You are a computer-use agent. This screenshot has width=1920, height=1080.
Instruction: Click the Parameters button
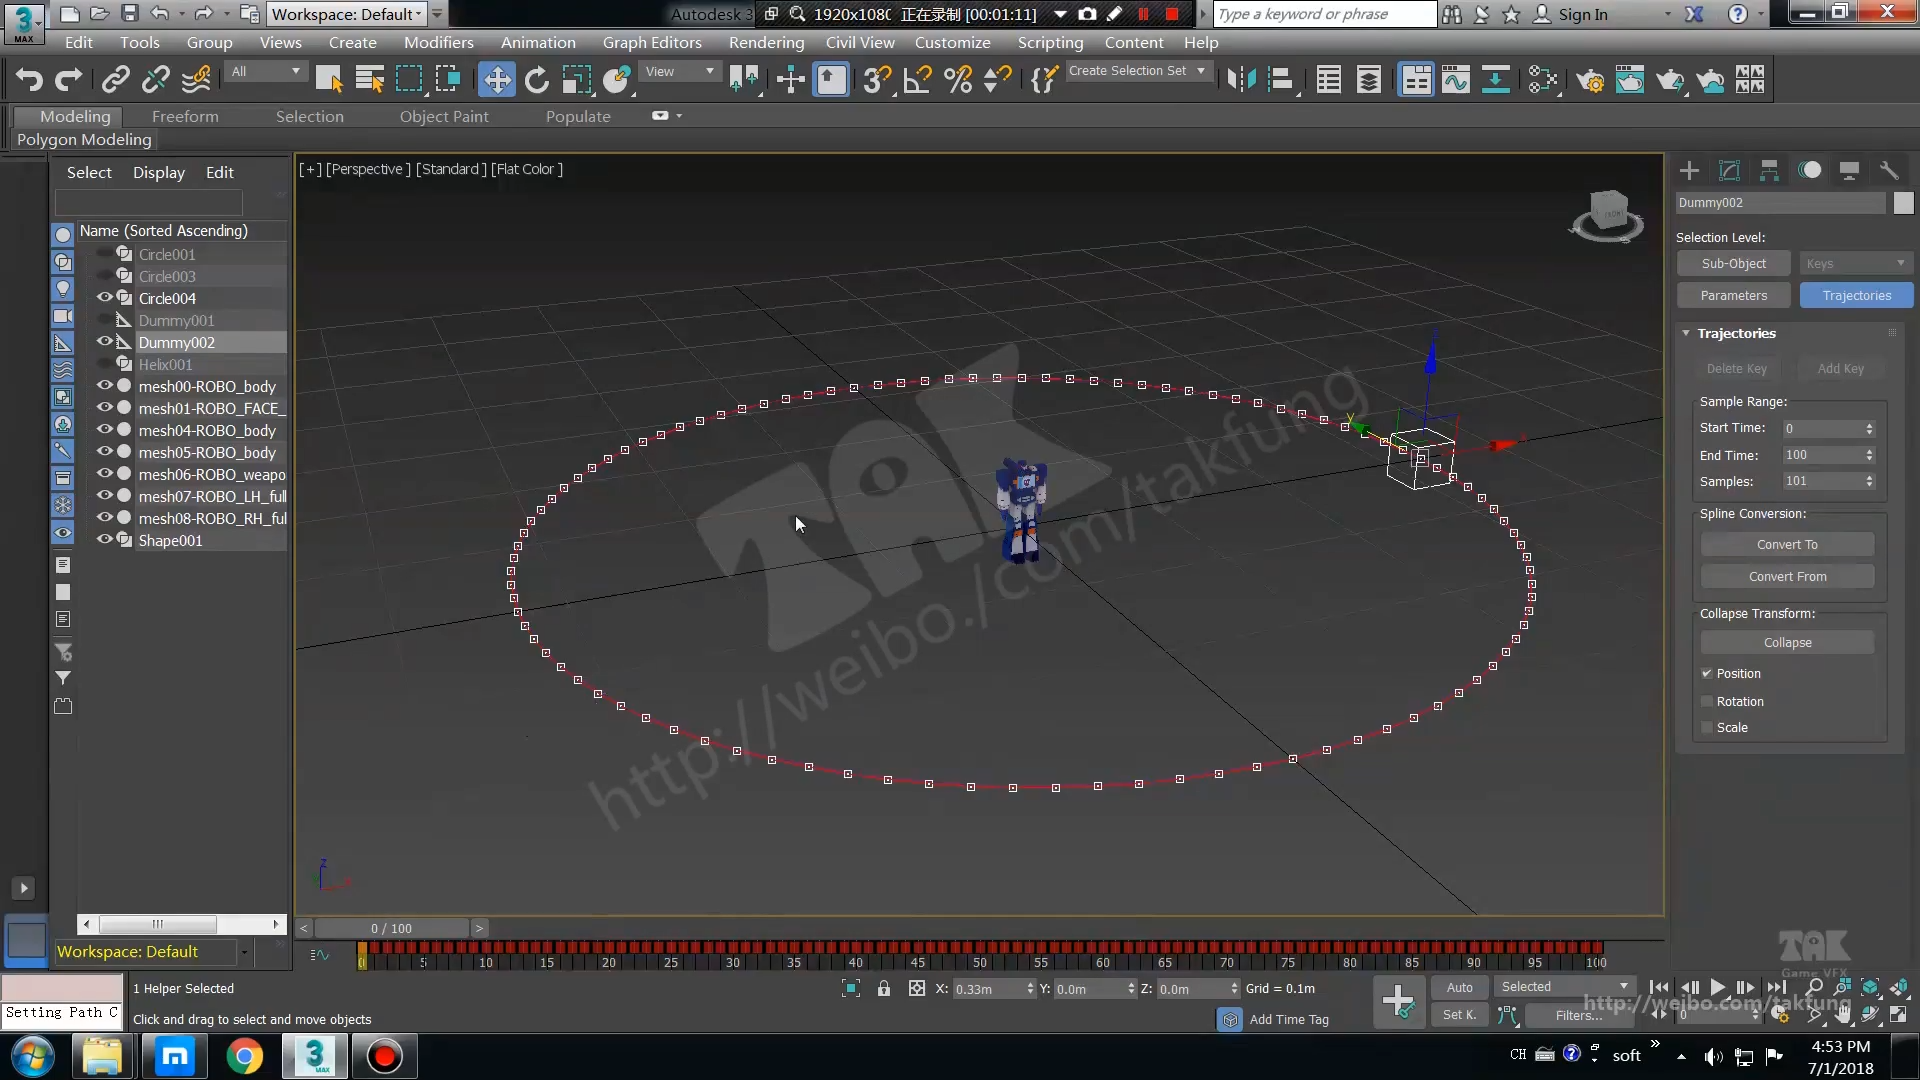(x=1733, y=296)
